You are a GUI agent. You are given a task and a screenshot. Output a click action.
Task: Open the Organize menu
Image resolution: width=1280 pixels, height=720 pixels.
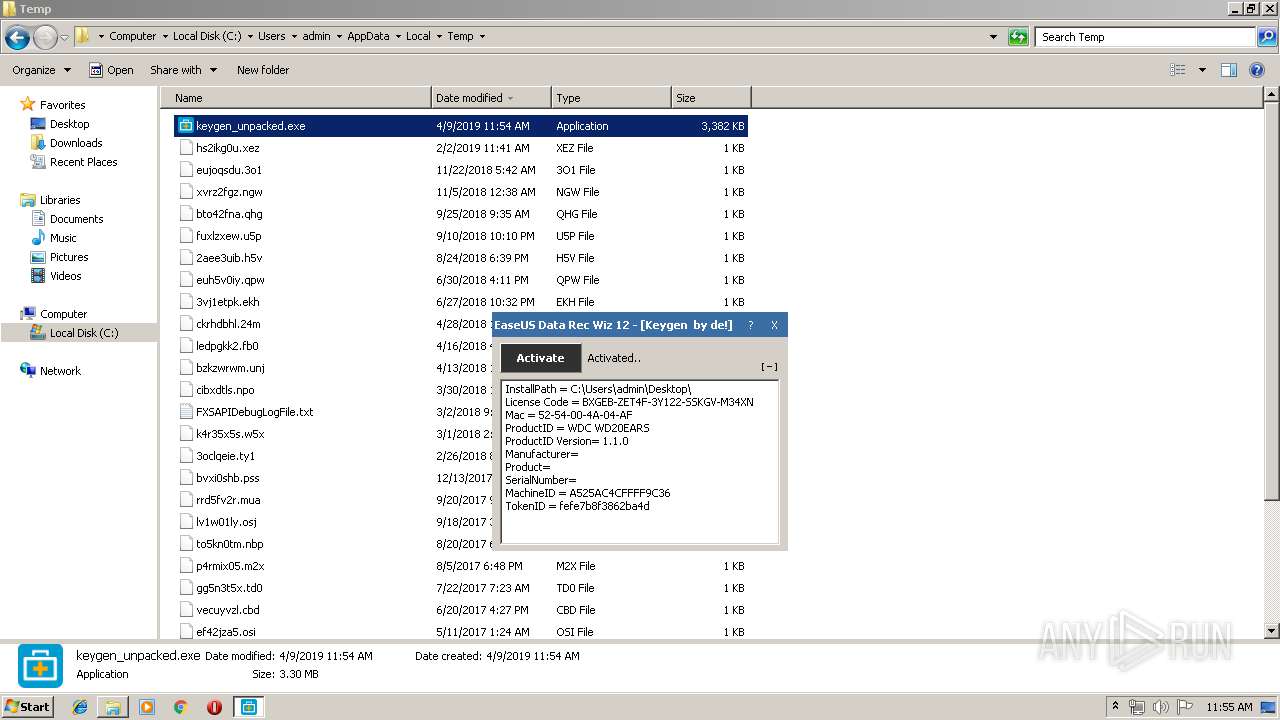click(x=41, y=70)
